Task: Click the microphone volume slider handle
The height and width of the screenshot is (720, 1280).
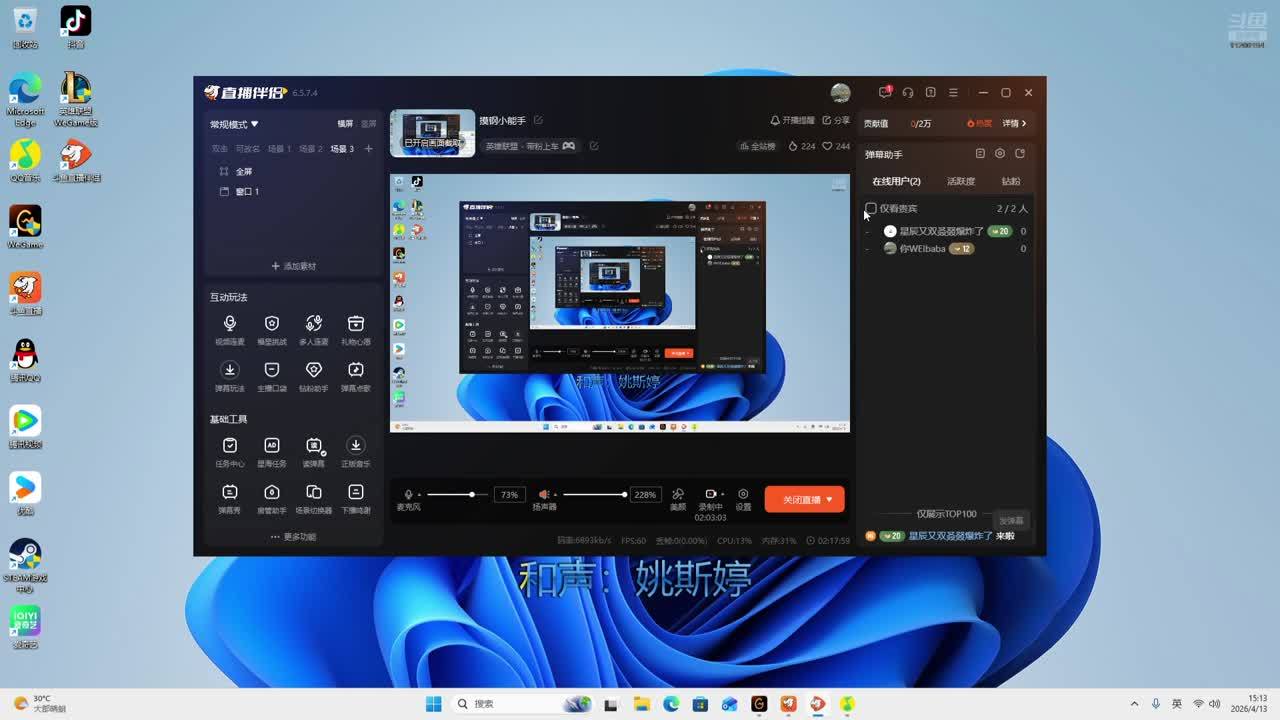Action: pyautogui.click(x=472, y=495)
